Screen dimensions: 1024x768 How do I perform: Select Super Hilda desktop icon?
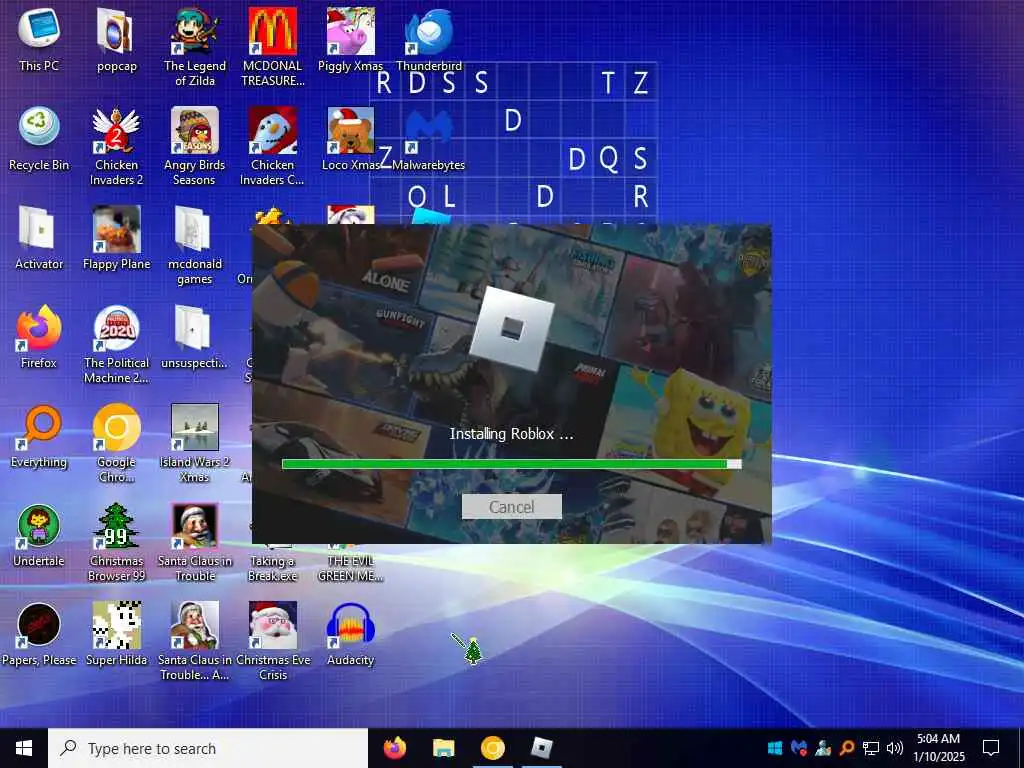click(116, 635)
